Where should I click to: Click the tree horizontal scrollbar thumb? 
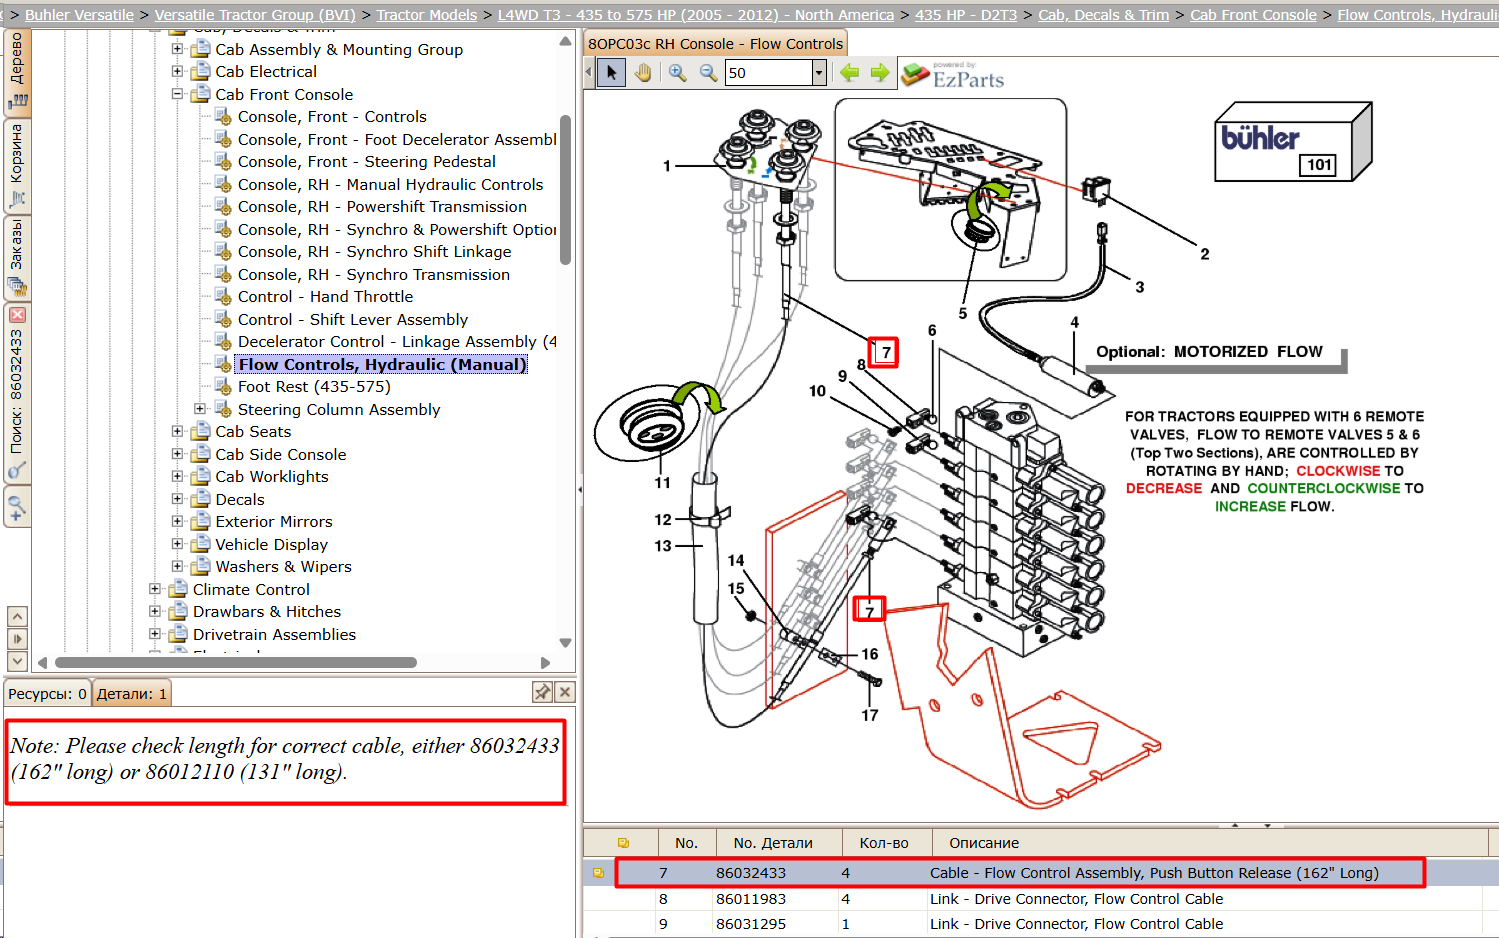tap(236, 662)
